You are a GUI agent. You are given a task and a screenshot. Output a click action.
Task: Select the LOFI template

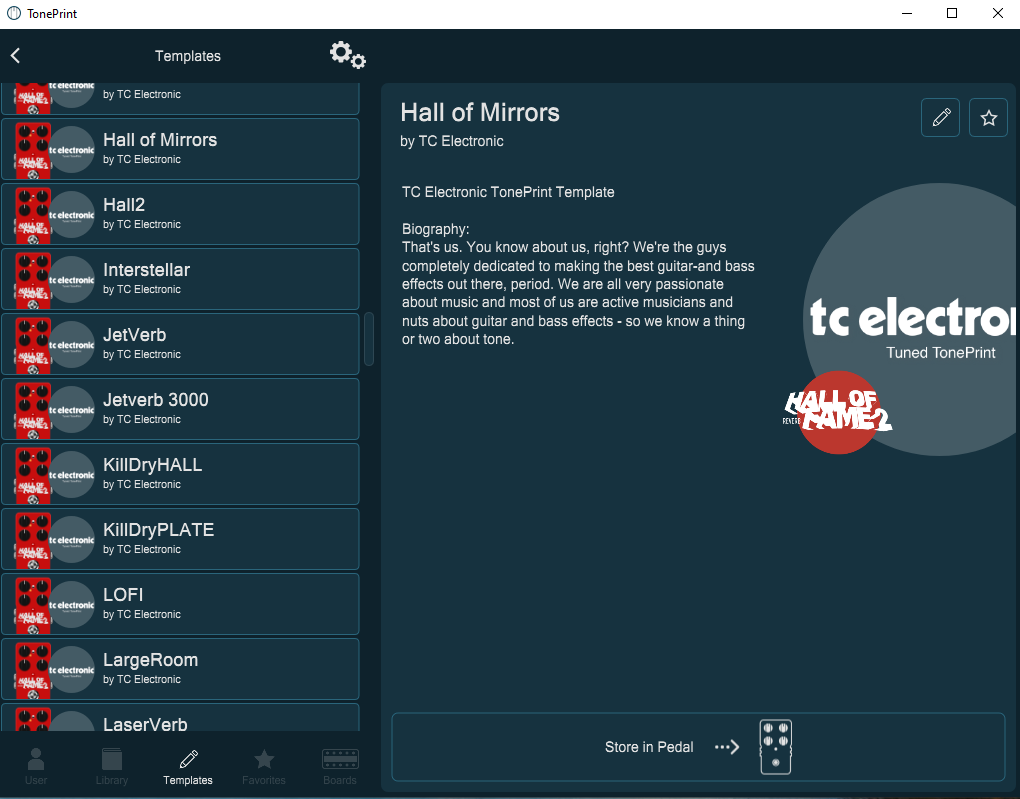point(180,604)
